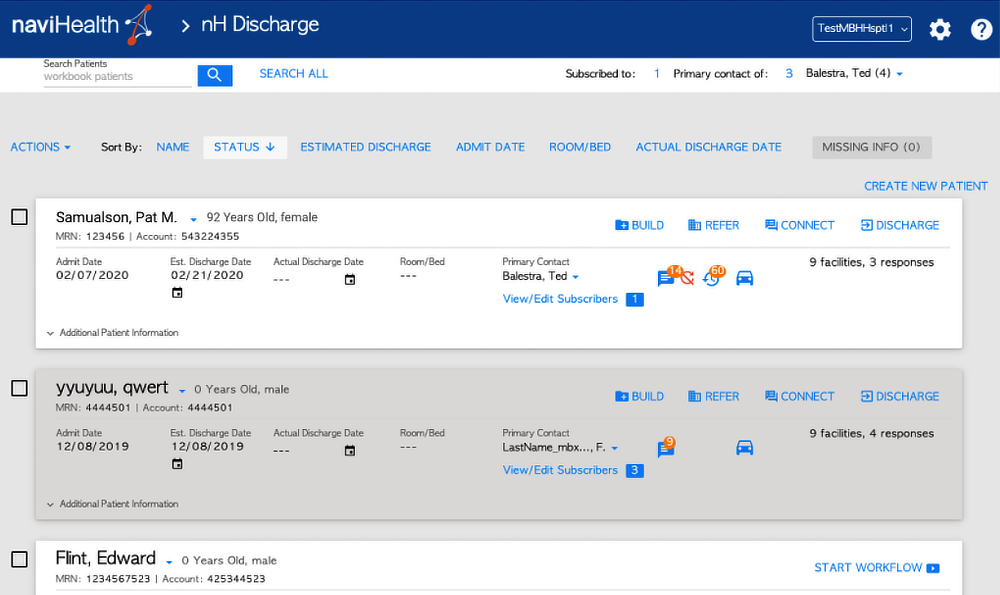Image resolution: width=1000 pixels, height=595 pixels.
Task: Click "9 facilities, 4 responses" text
Action: pos(872,434)
